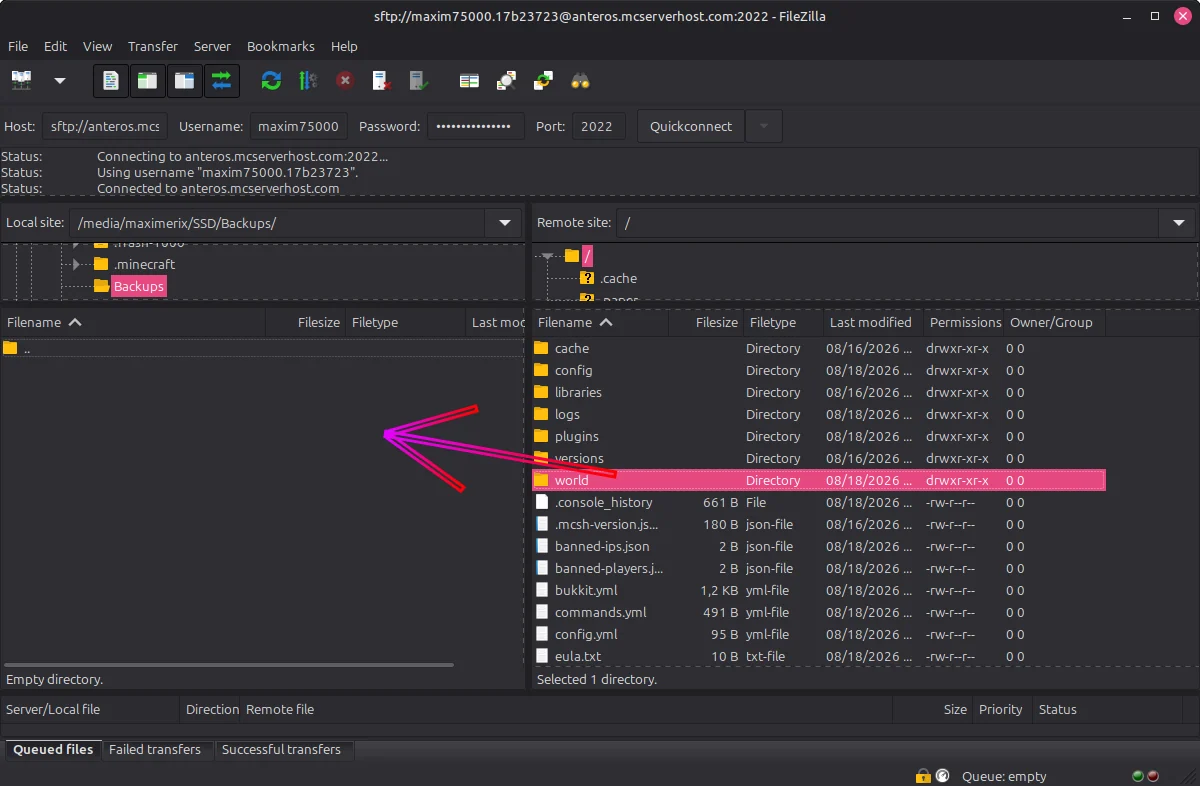Open directory listing filters dialog
This screenshot has height=786, width=1200.
pos(469,81)
